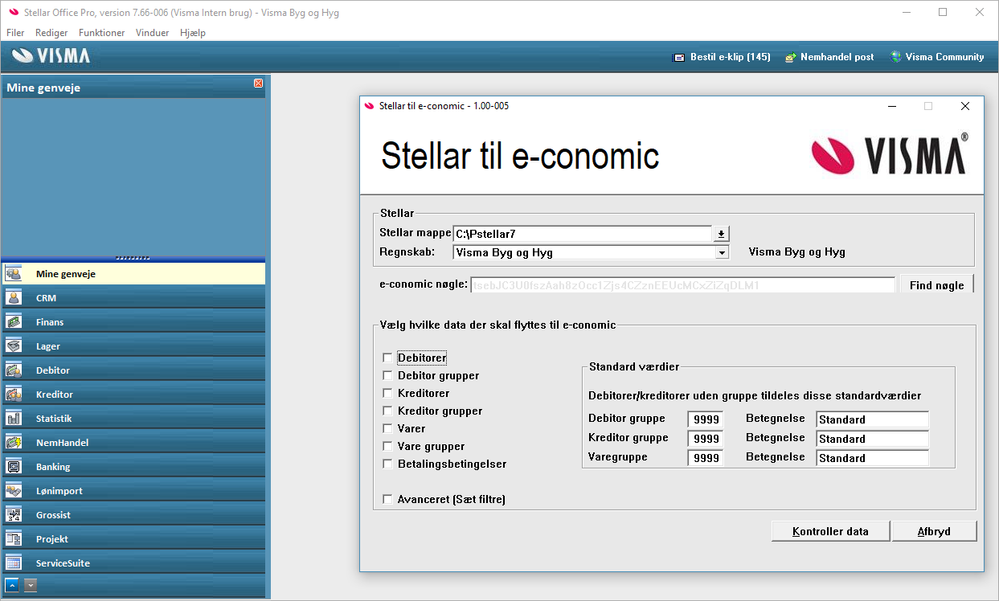Open the Vinduer menu
The height and width of the screenshot is (601, 999).
coord(152,33)
